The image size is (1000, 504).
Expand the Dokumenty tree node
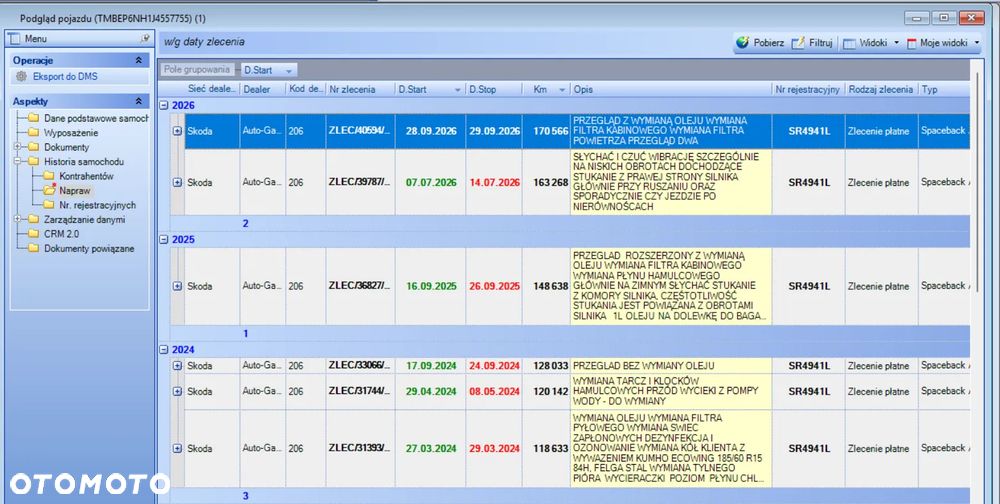click(17, 147)
